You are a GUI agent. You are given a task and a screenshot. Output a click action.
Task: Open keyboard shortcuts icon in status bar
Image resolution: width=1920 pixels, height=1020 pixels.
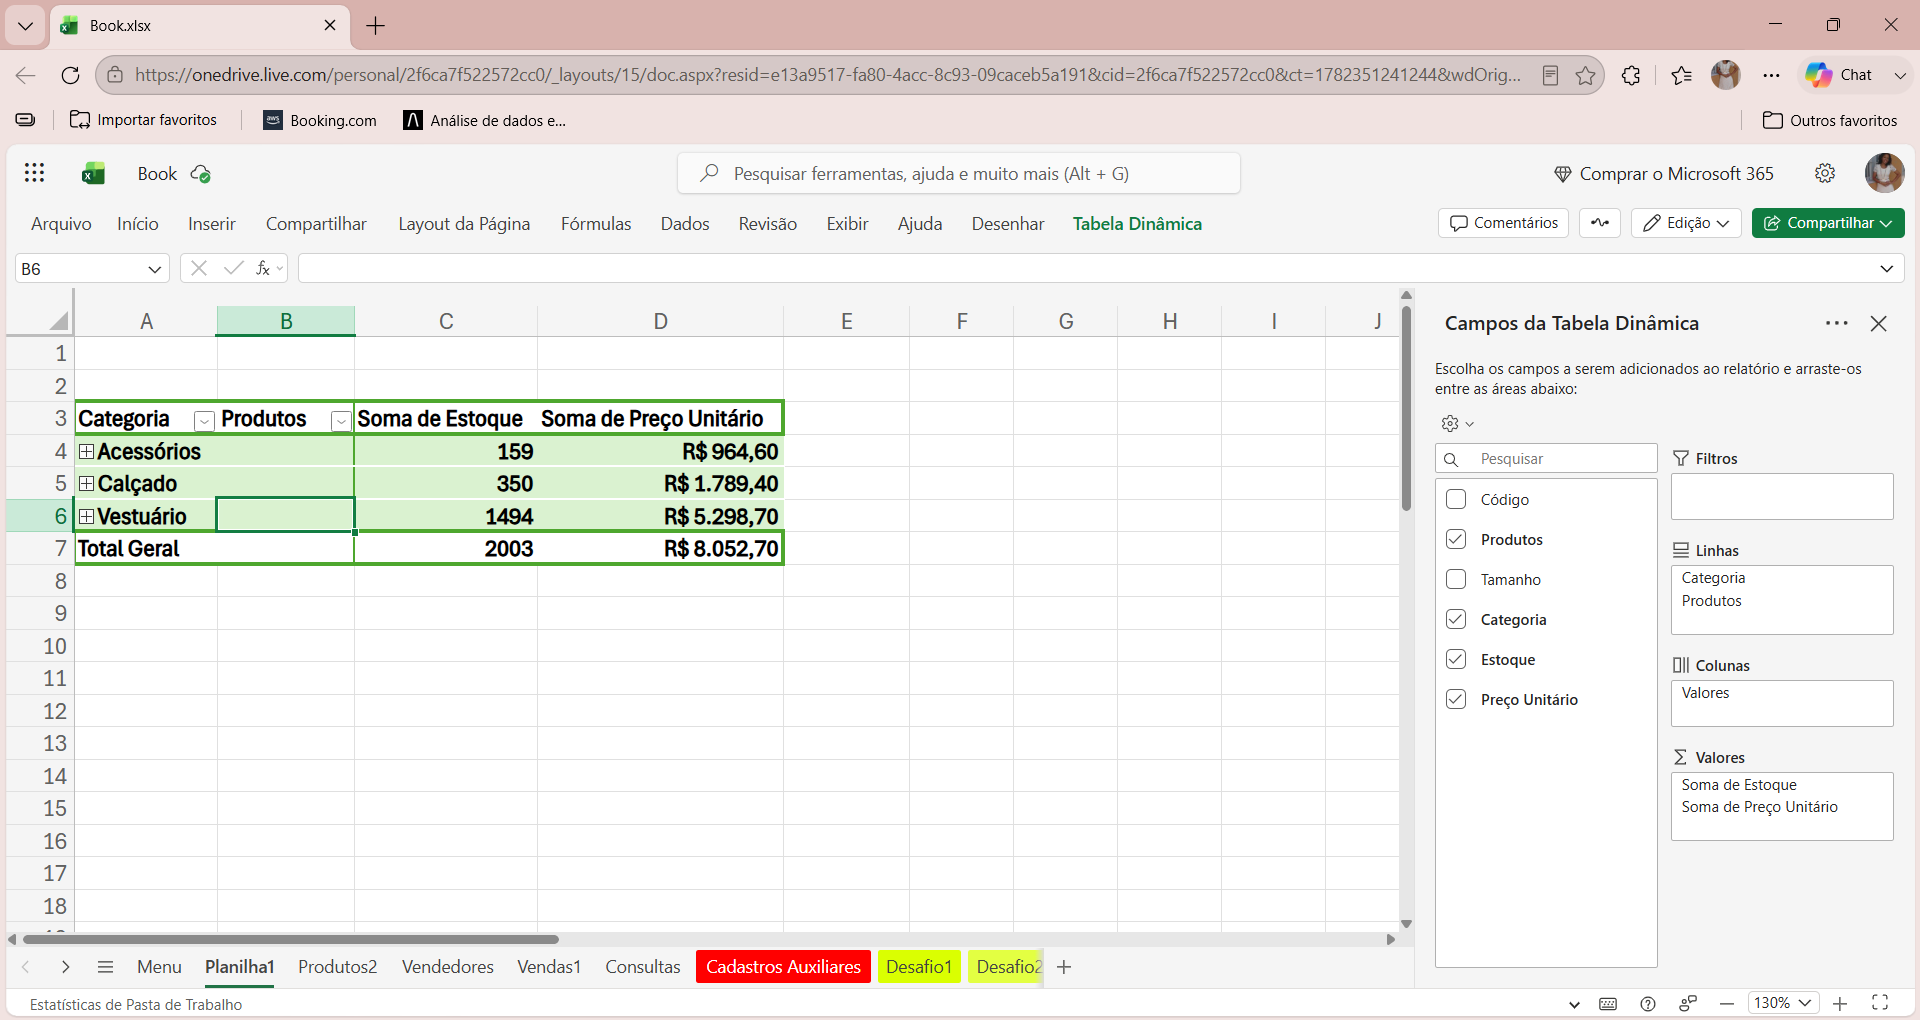click(x=1608, y=1004)
